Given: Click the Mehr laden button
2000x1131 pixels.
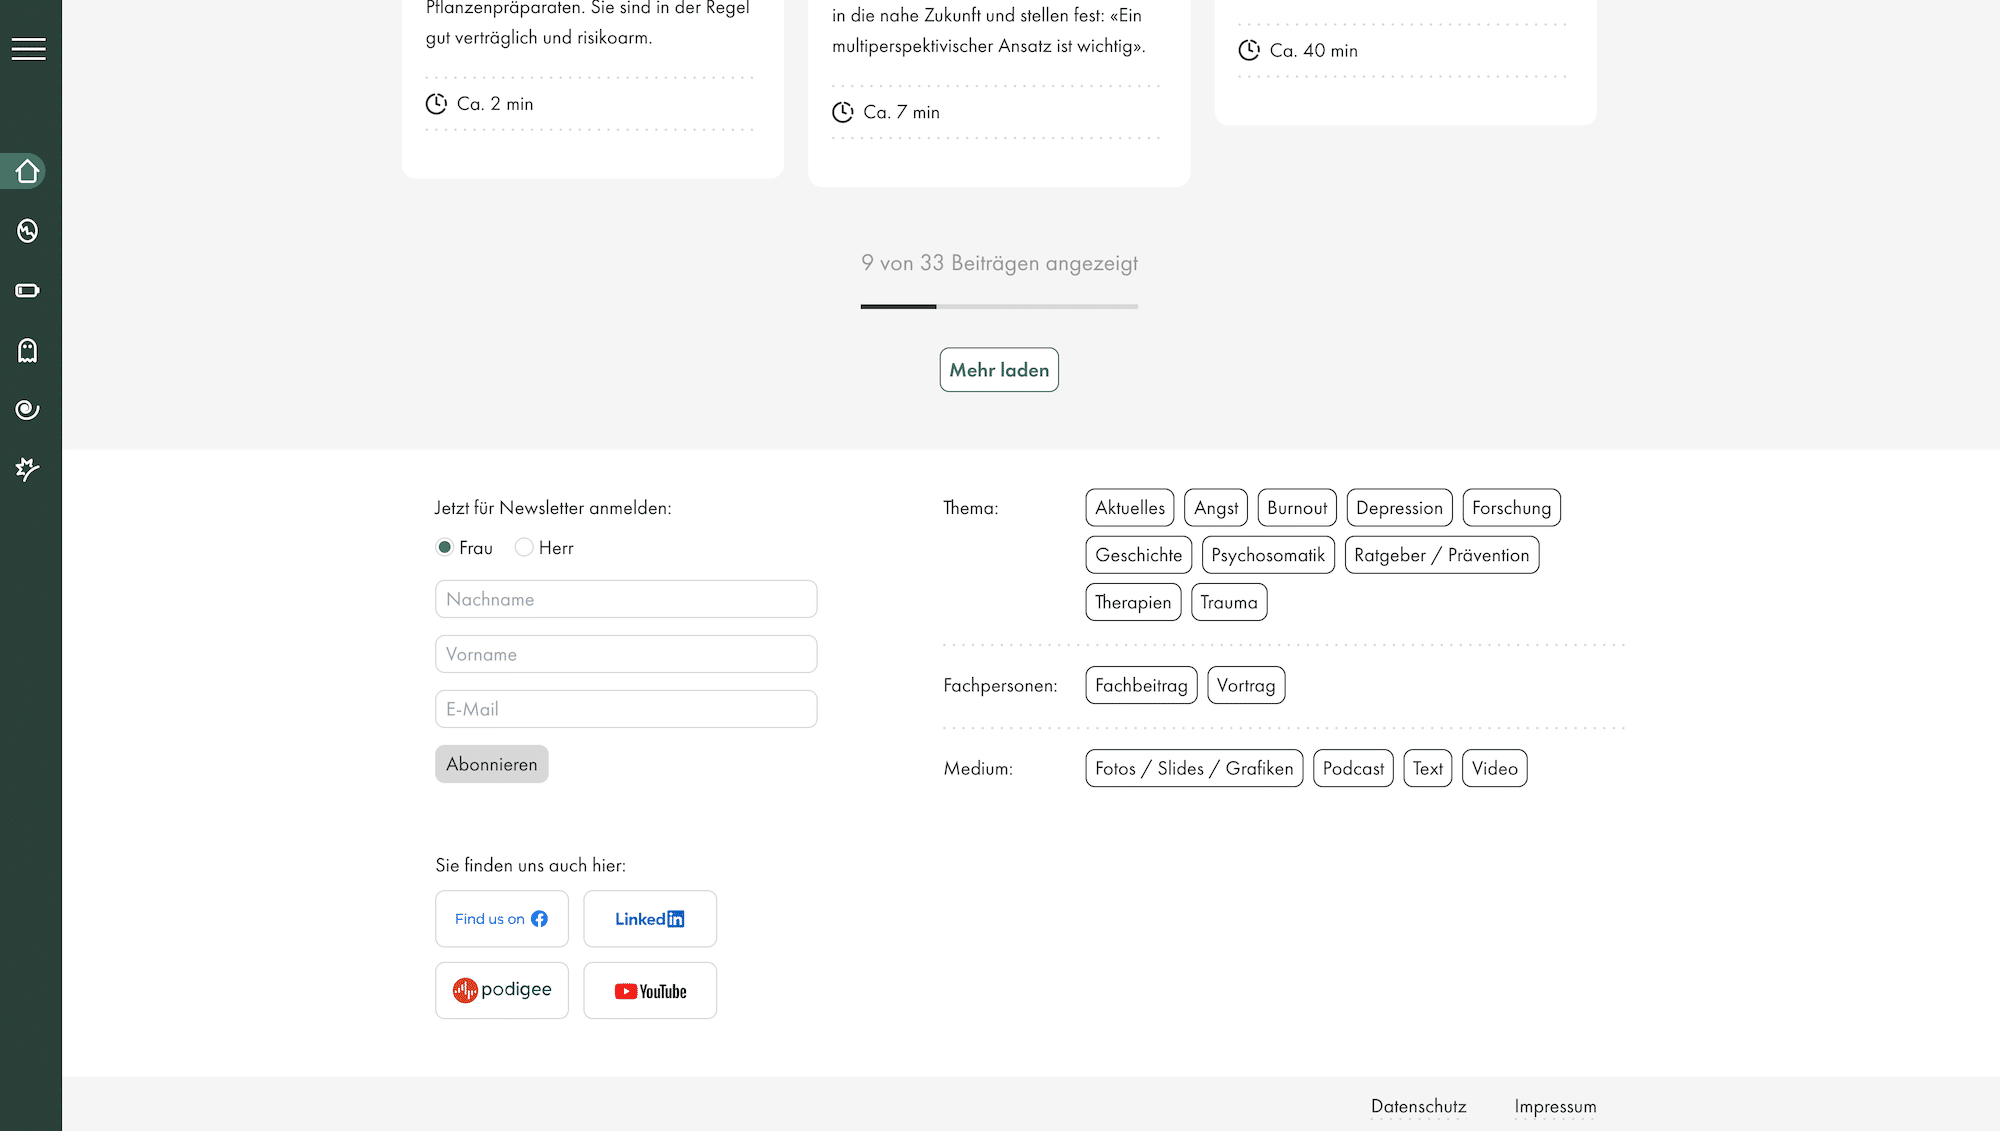Looking at the screenshot, I should [x=999, y=370].
